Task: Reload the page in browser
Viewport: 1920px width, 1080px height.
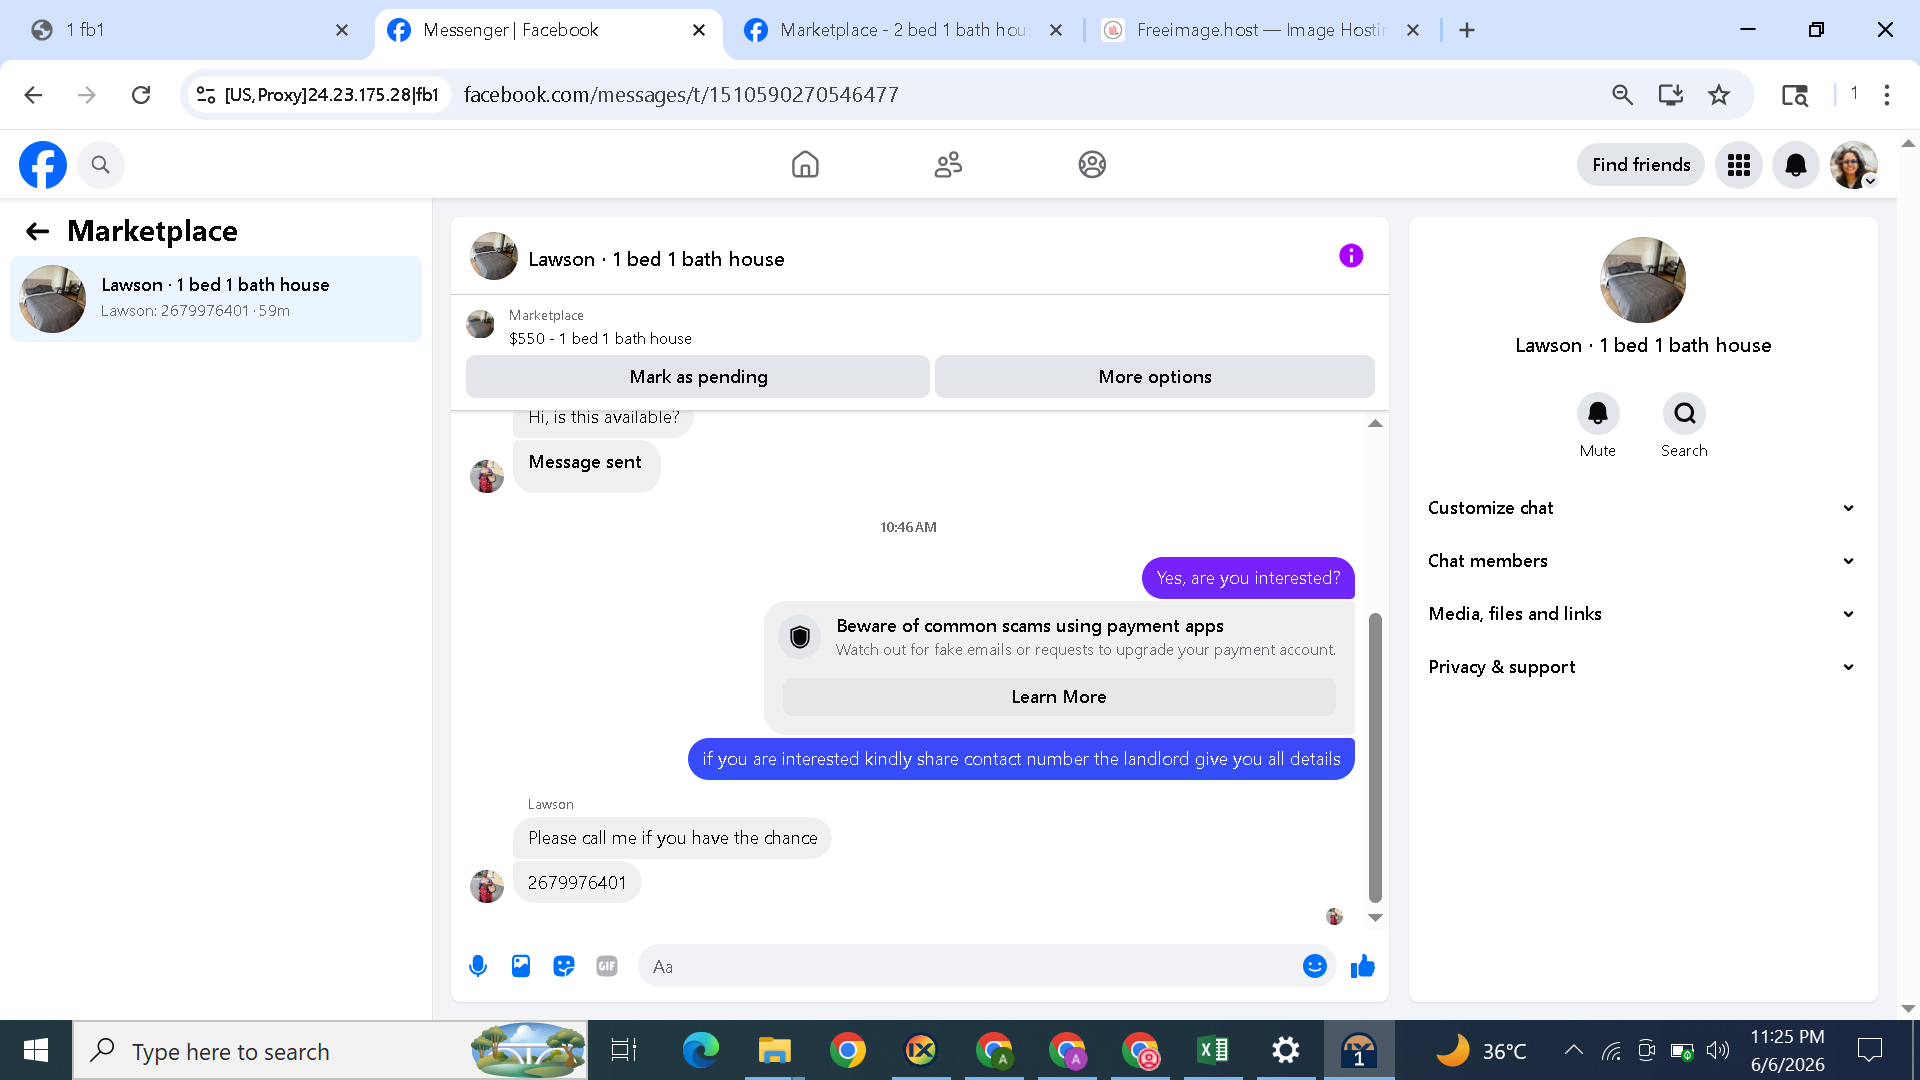Action: [x=141, y=95]
